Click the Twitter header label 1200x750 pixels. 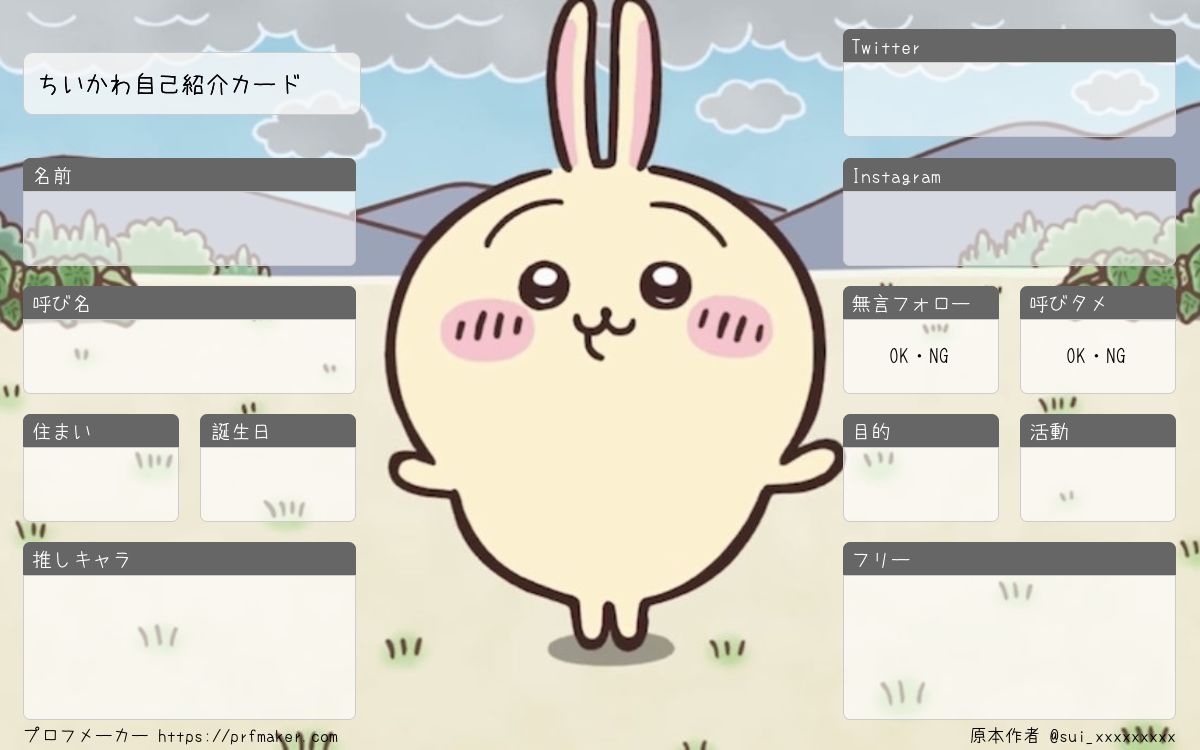coord(1009,46)
